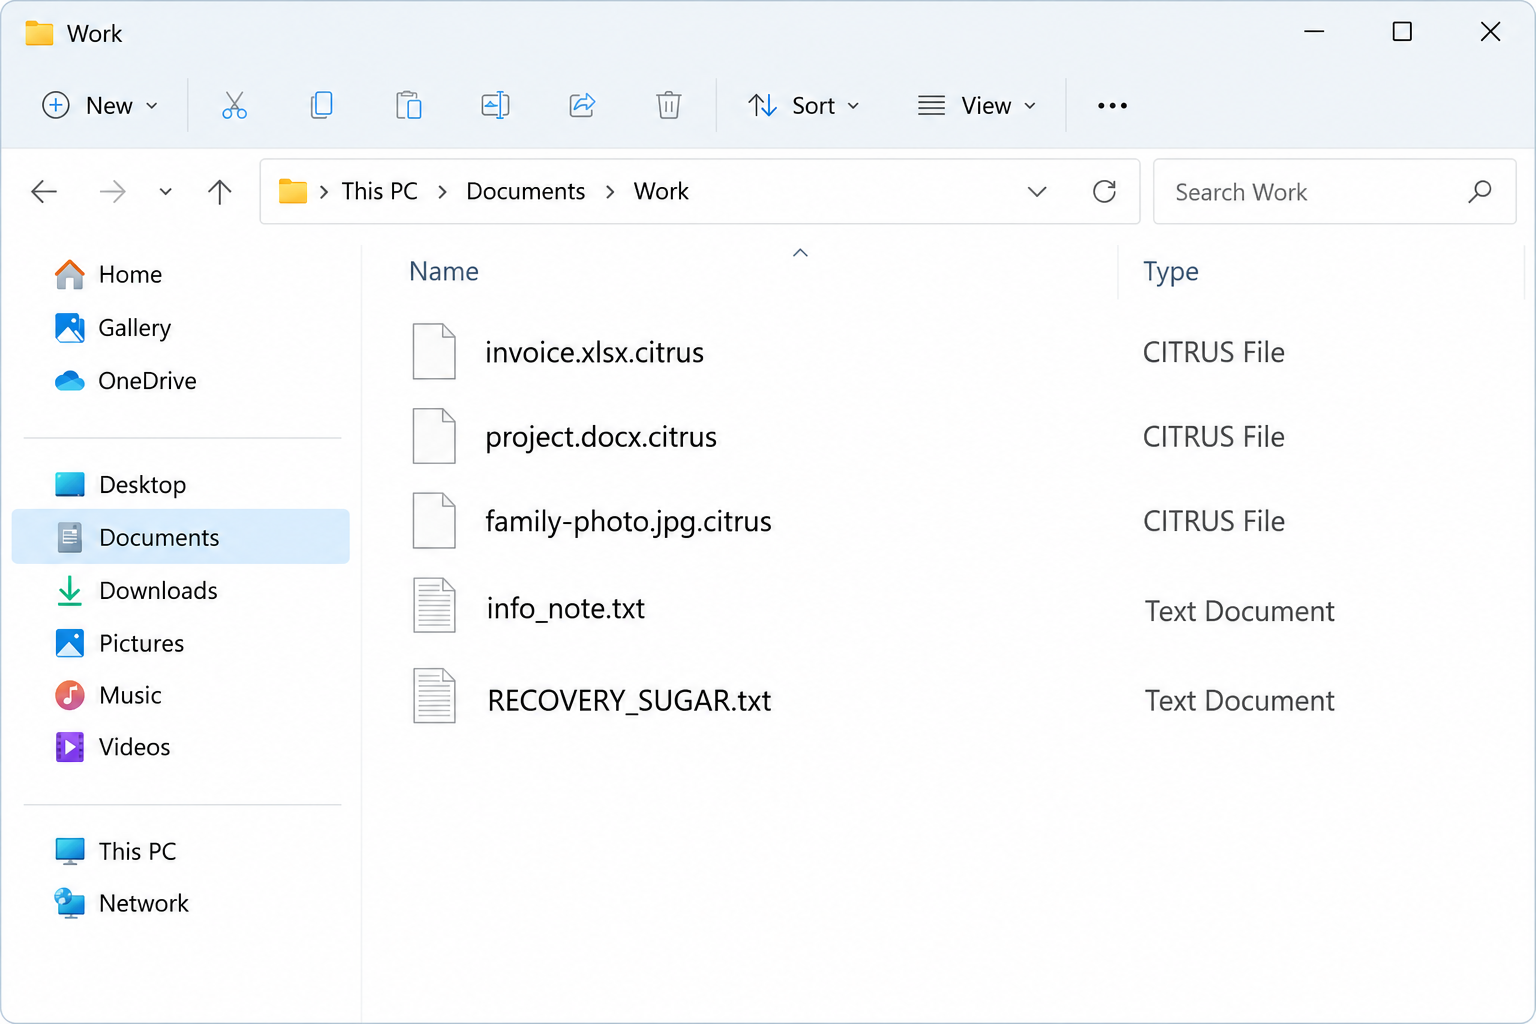Click the Paste clipboard icon
Image resolution: width=1536 pixels, height=1024 pixels.
408,105
